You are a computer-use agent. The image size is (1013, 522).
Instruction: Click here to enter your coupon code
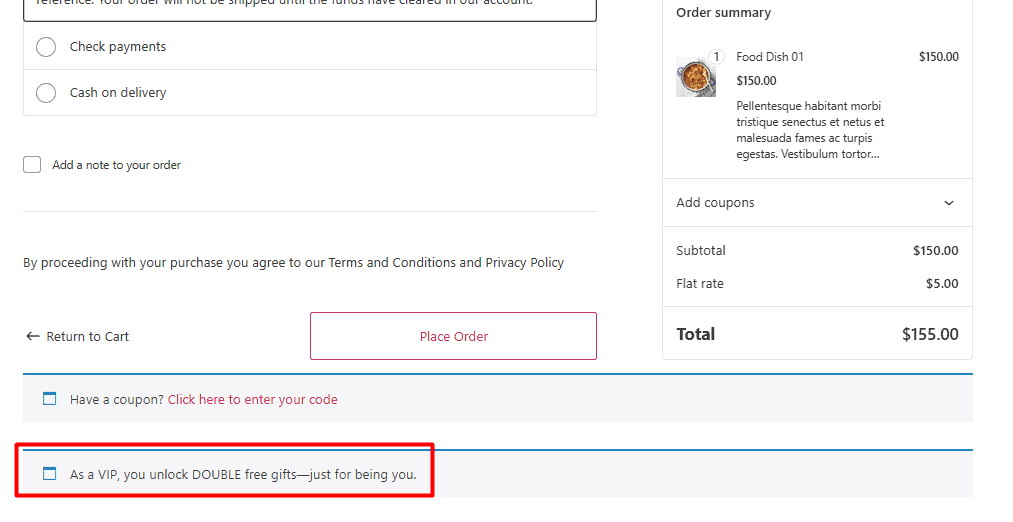pos(252,400)
